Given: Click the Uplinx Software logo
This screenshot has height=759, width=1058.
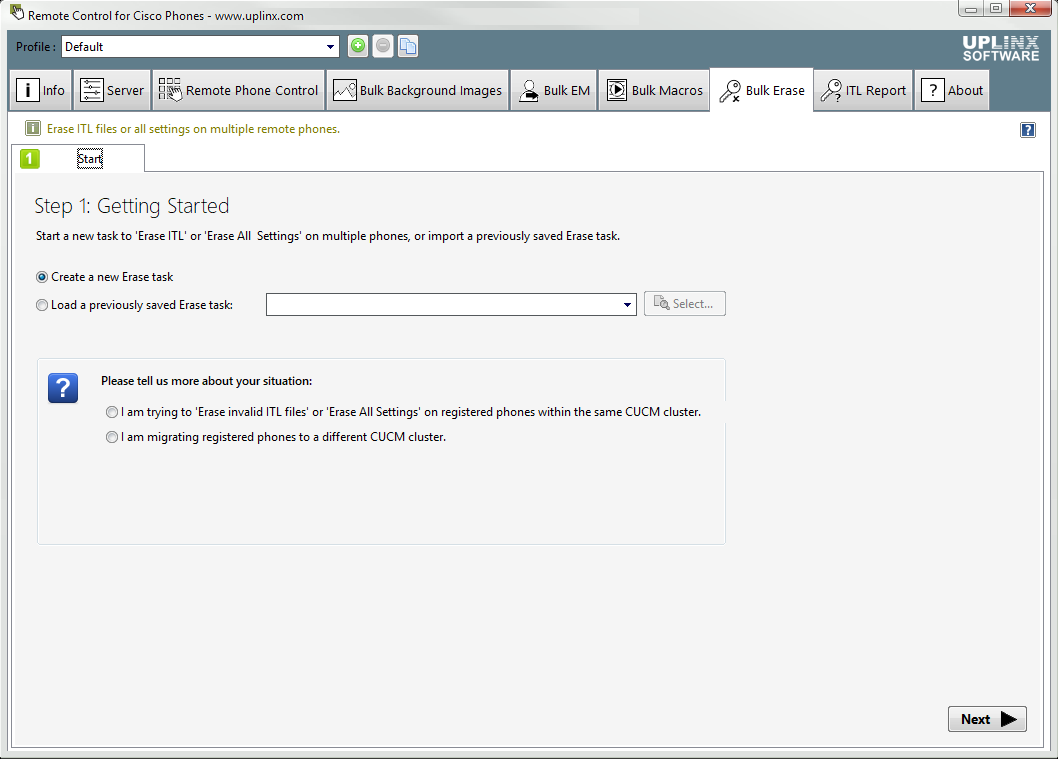Looking at the screenshot, I should (1001, 49).
